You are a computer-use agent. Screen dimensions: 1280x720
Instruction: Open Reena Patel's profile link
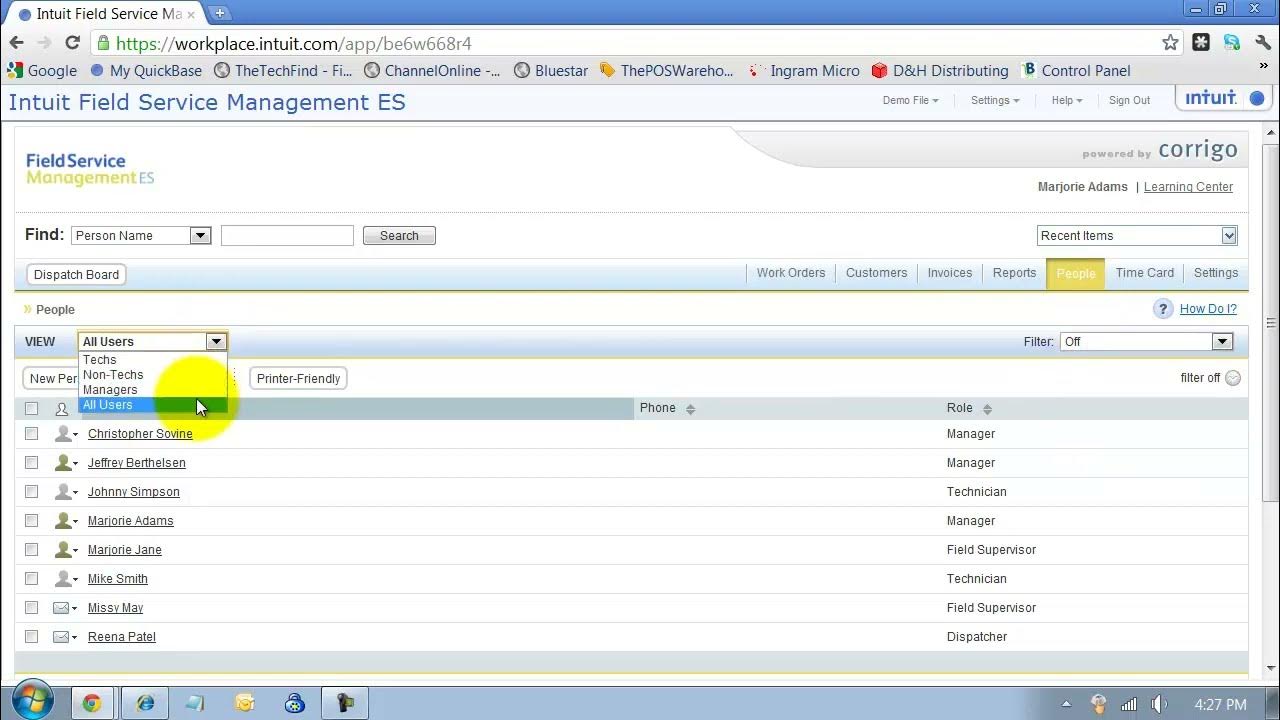tap(122, 637)
